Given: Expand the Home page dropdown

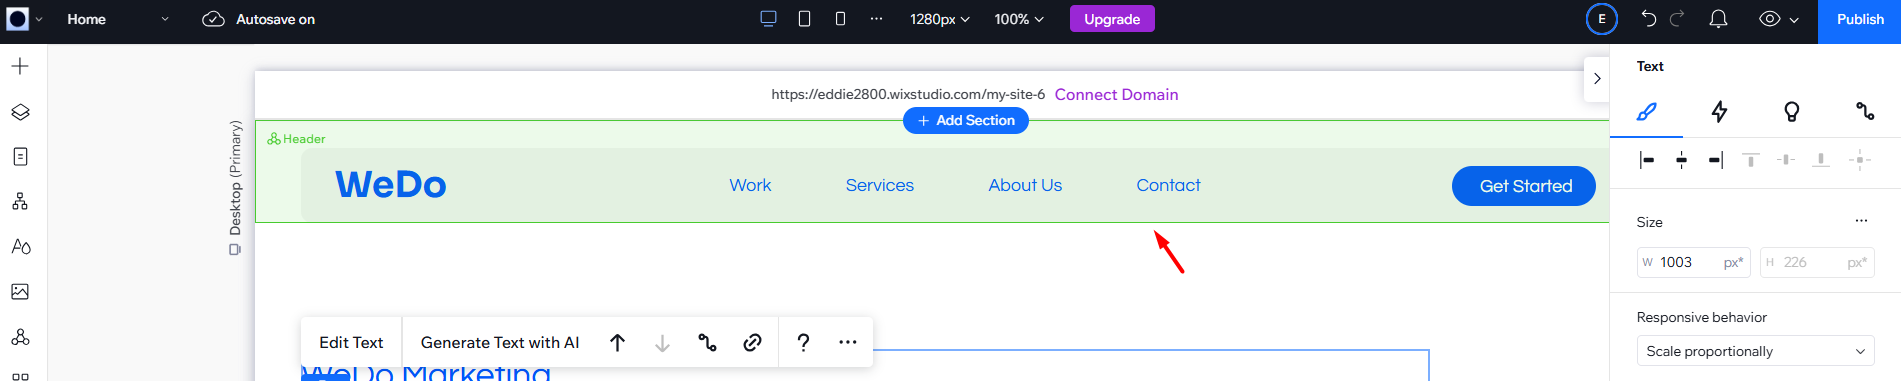Looking at the screenshot, I should [x=164, y=19].
